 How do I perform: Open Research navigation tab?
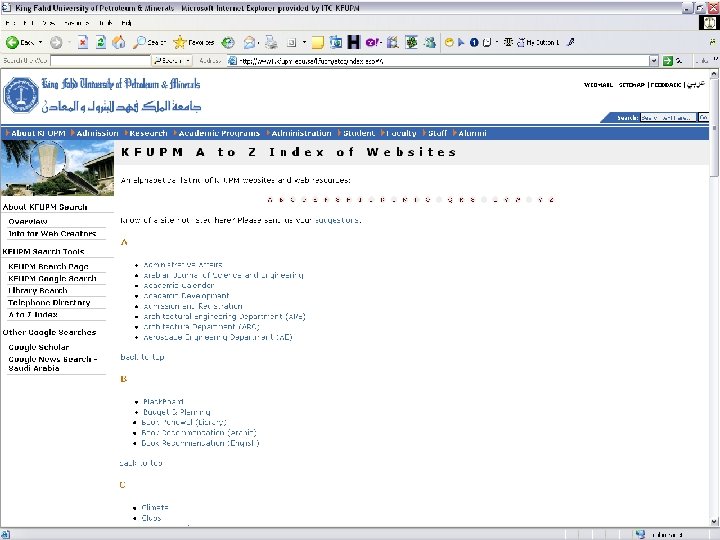(x=148, y=133)
